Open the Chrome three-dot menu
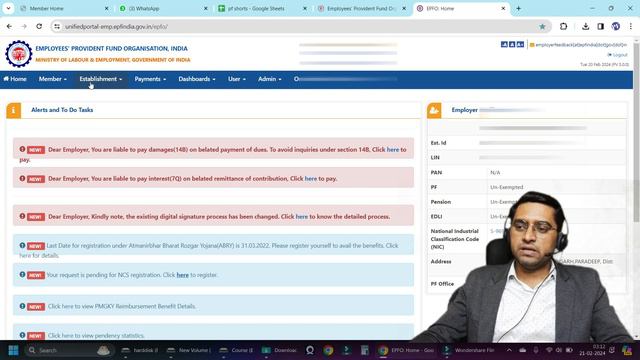640x360 pixels. (631, 27)
